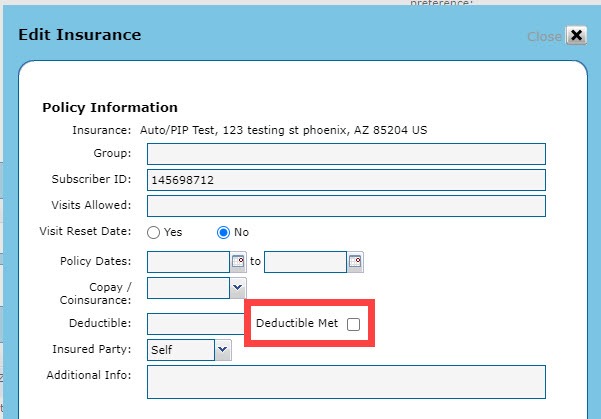Focus the Additional Info text area
601x419 pixels.
346,382
